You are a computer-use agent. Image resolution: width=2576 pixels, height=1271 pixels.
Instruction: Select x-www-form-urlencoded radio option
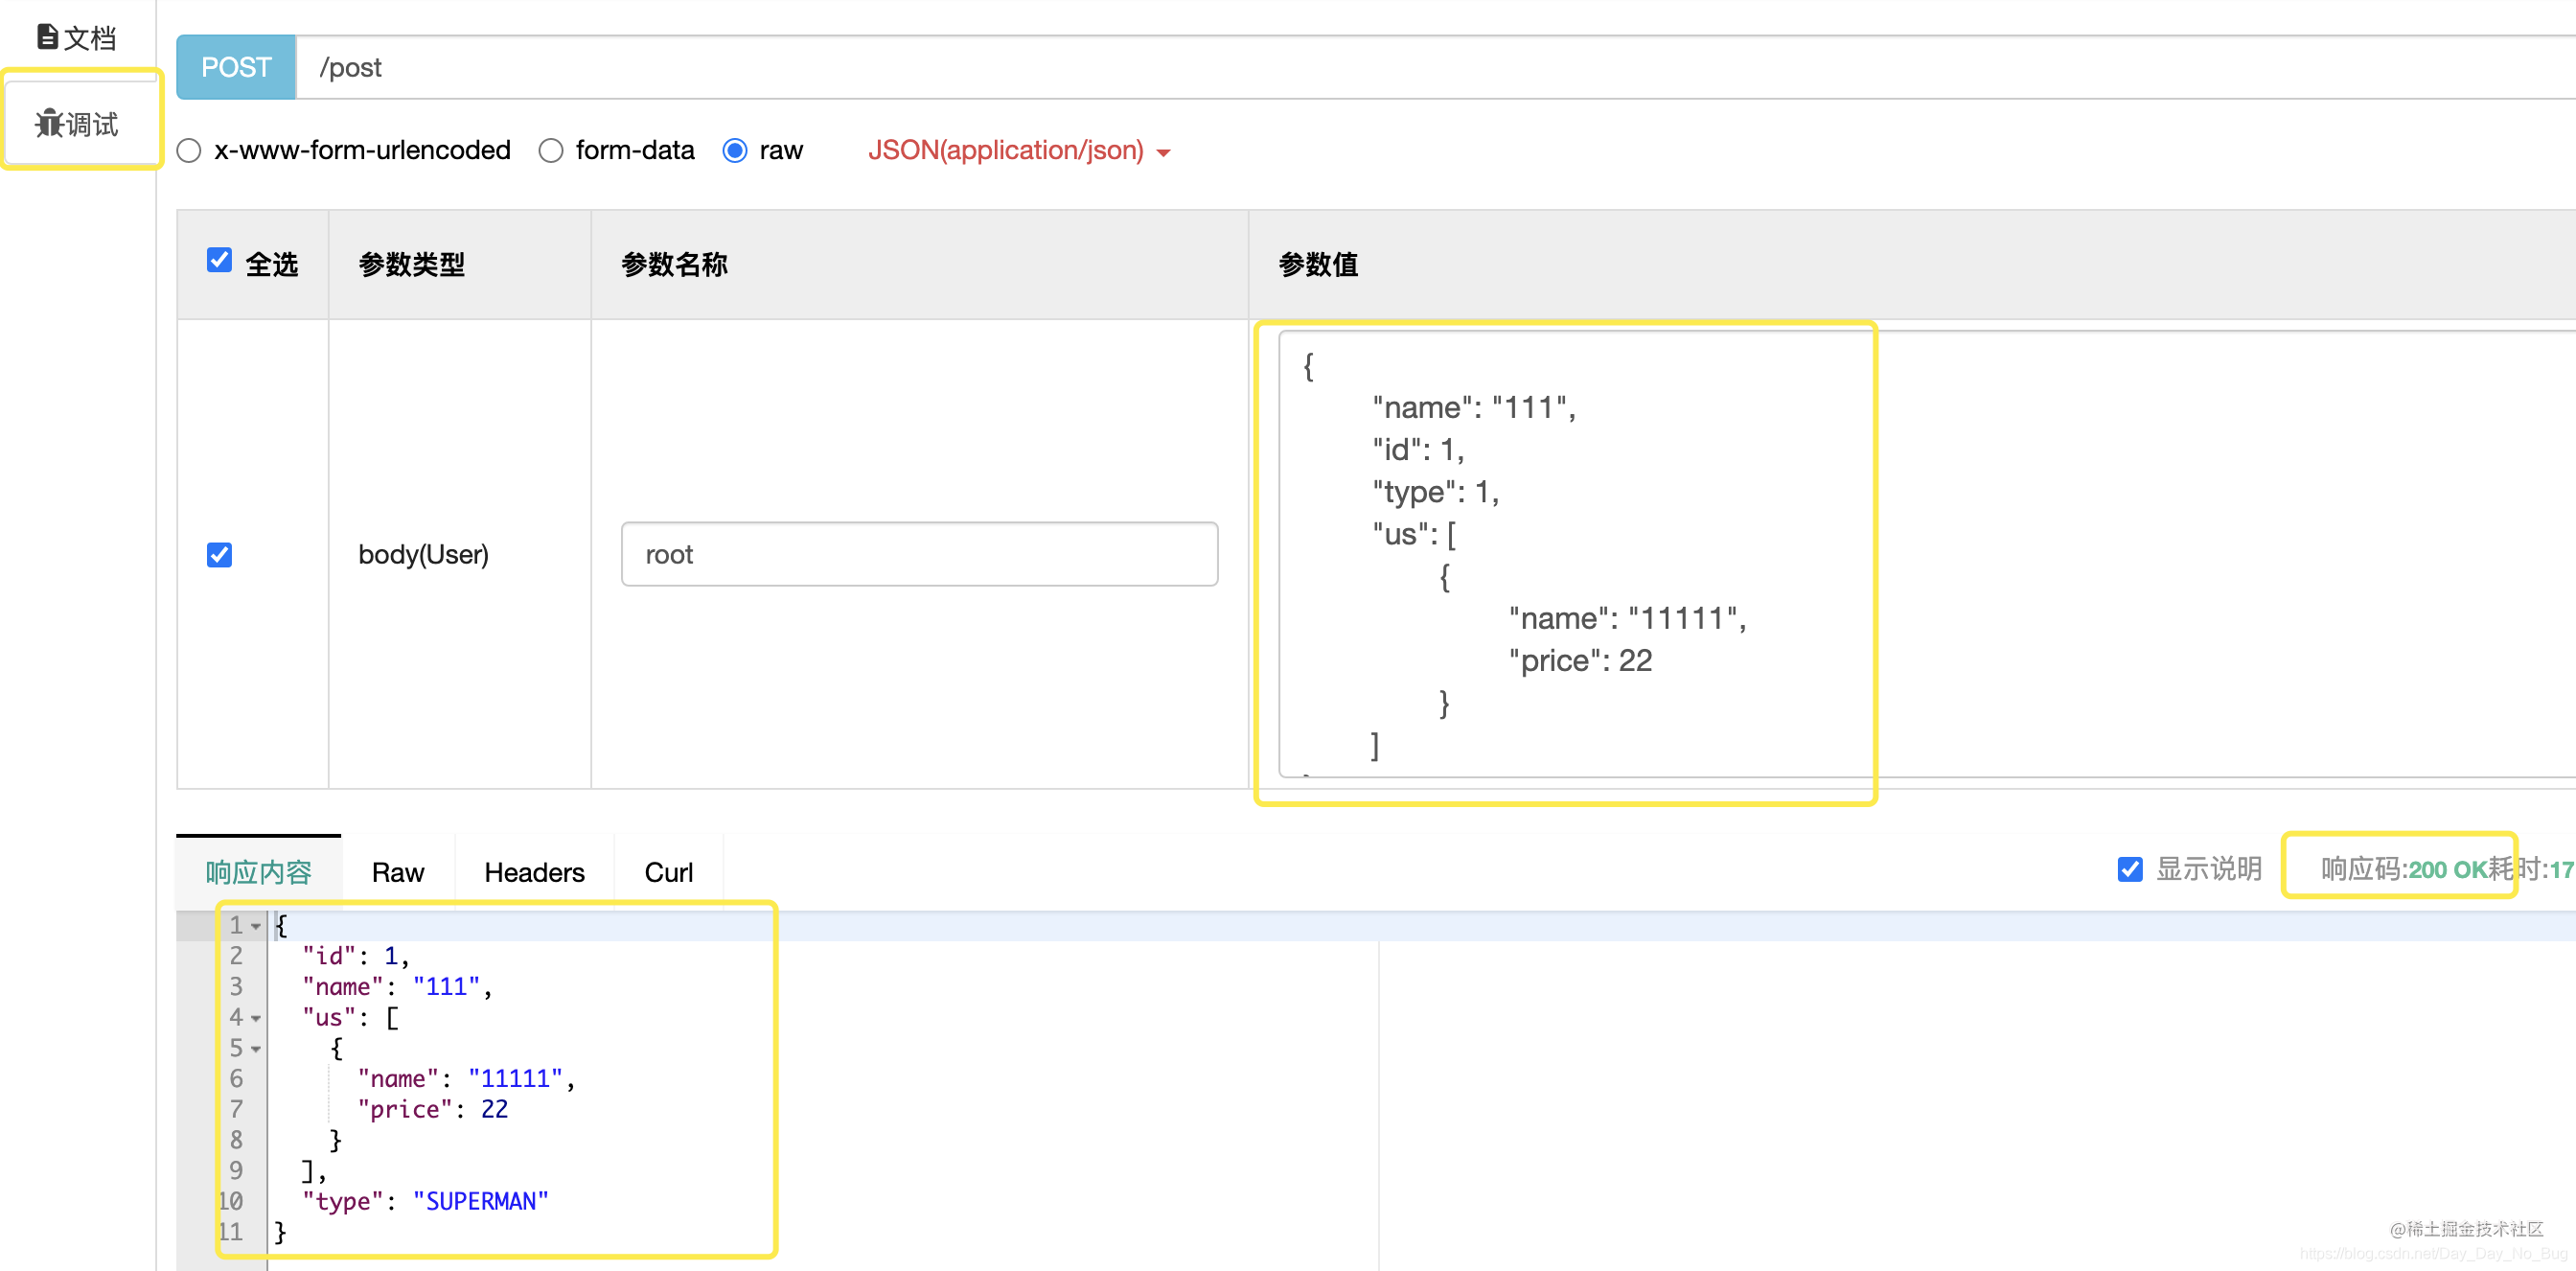(x=189, y=151)
